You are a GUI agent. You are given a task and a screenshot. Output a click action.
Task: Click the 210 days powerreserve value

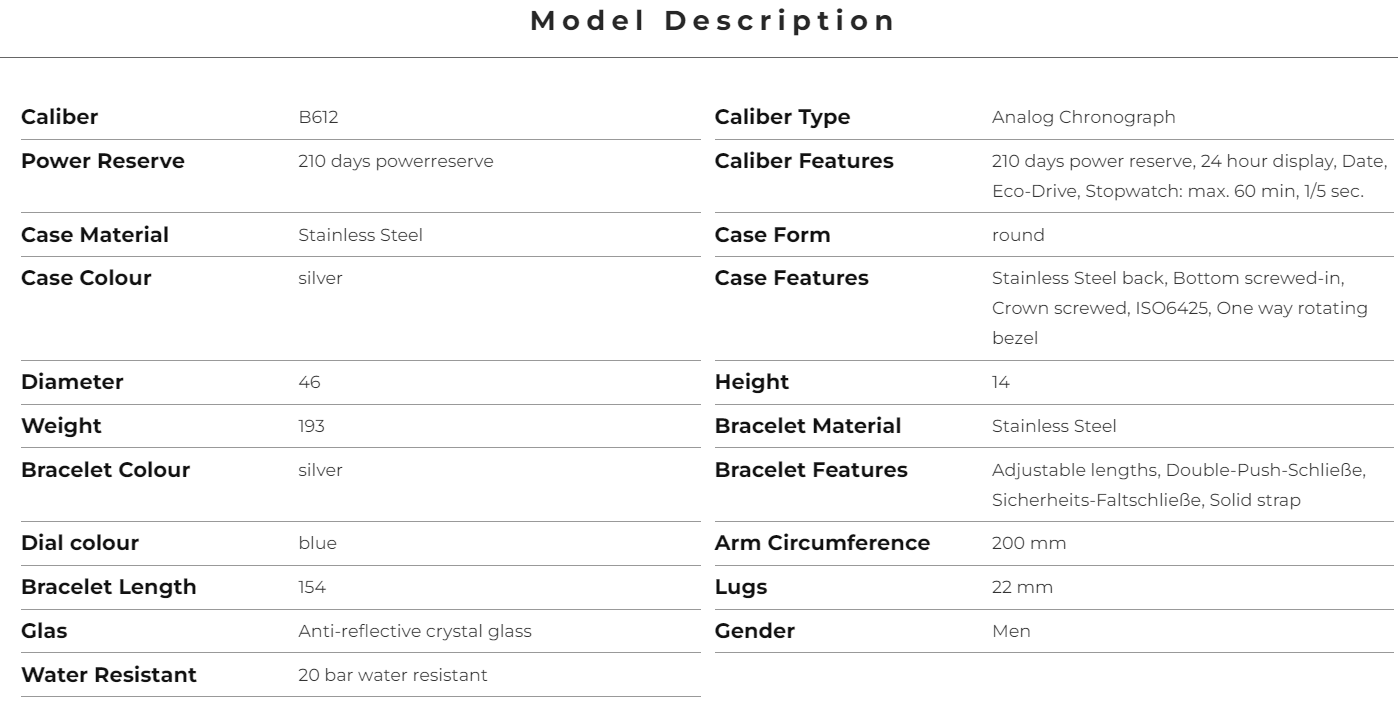pos(395,161)
